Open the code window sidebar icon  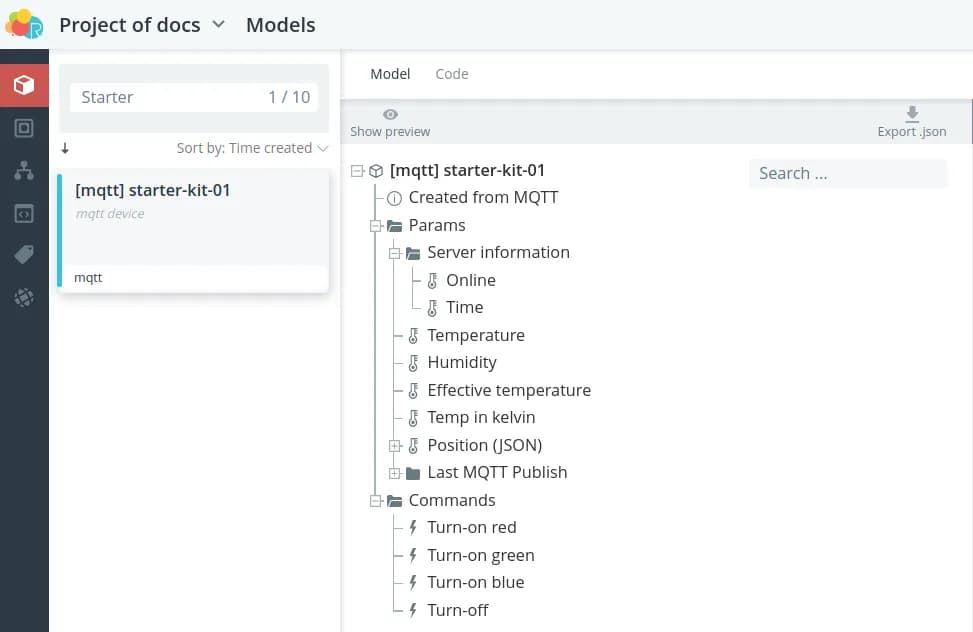click(x=24, y=213)
